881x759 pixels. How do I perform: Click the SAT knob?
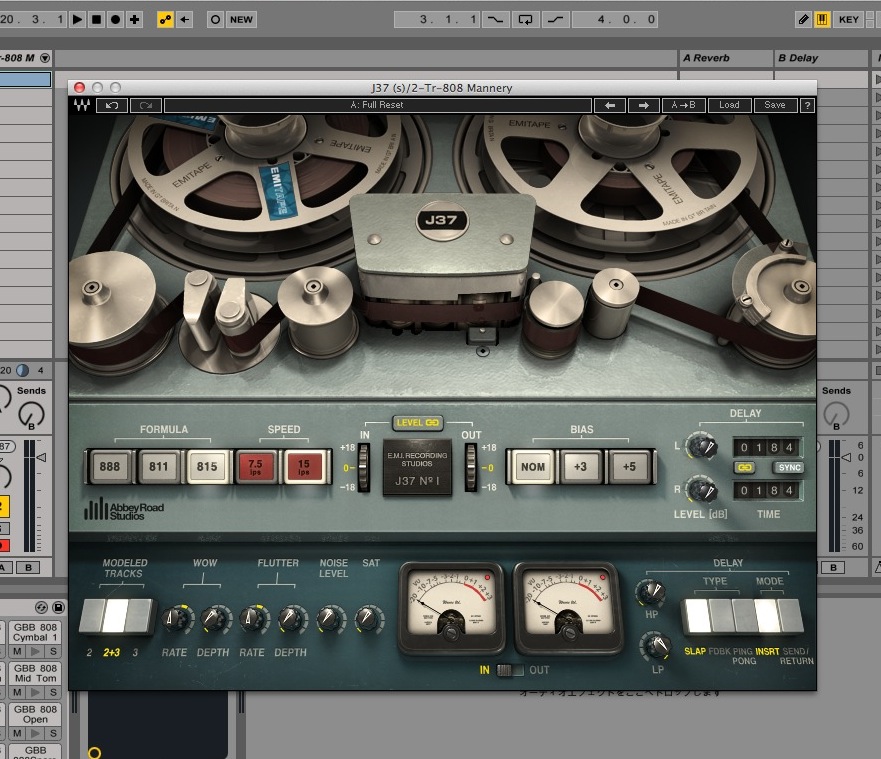(x=369, y=619)
